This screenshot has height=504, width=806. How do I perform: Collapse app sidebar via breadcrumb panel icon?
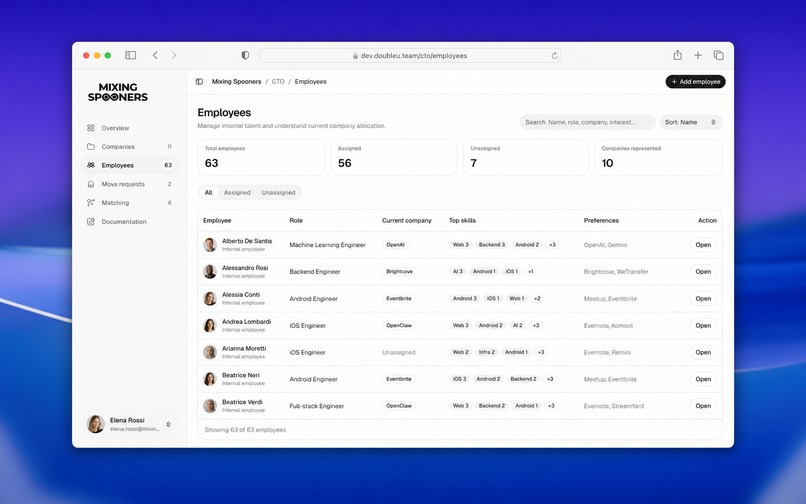click(199, 81)
